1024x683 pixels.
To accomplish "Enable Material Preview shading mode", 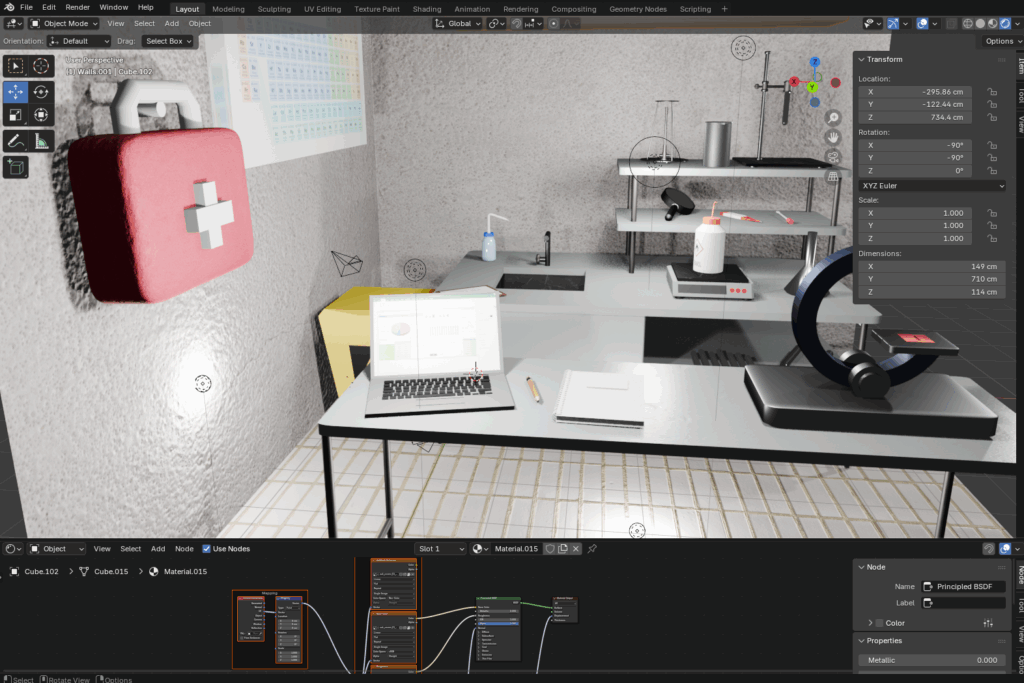I will pos(992,23).
